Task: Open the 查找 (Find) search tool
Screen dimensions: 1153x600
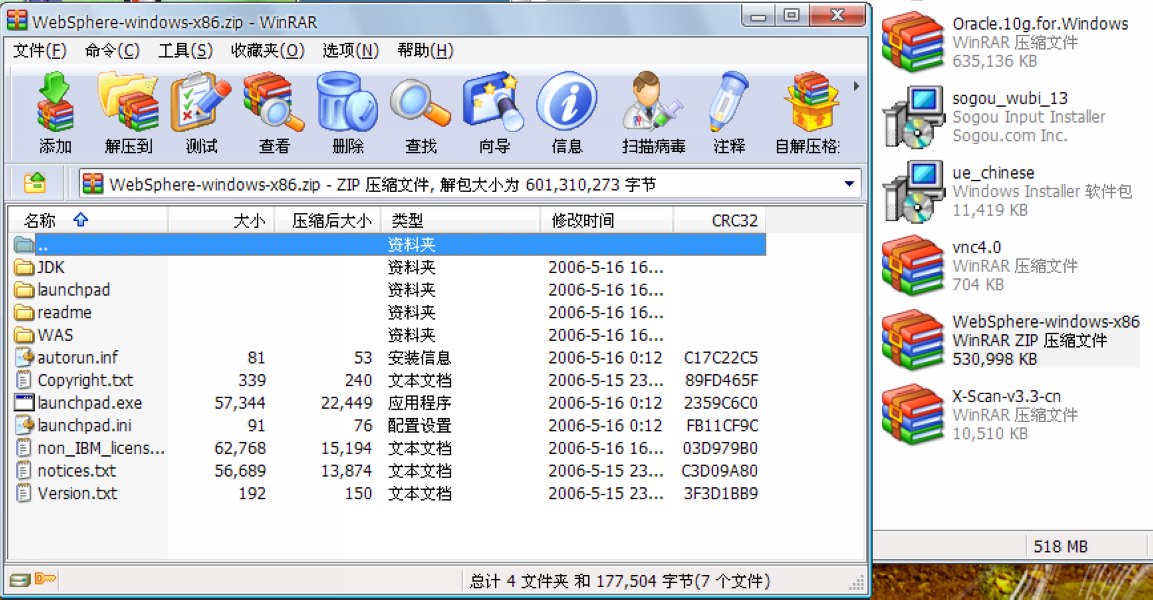Action: click(420, 110)
